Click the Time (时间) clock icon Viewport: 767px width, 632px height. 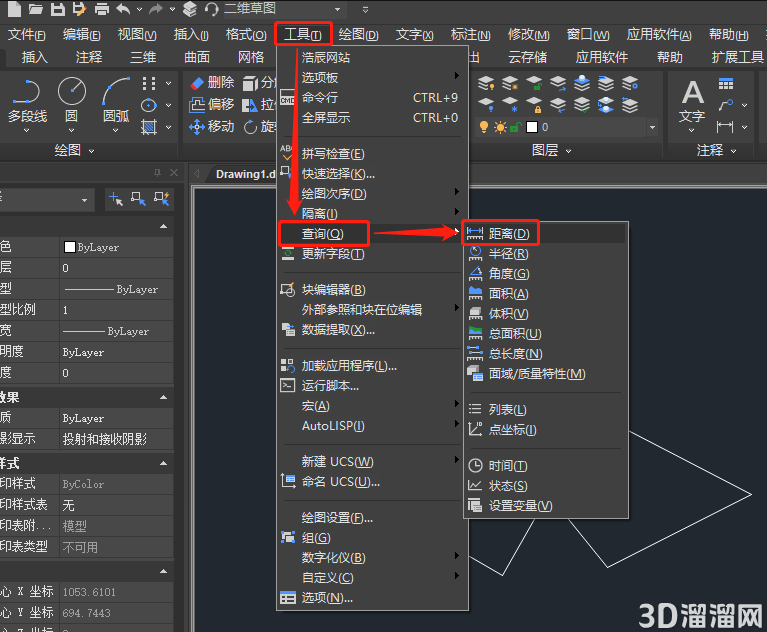[x=475, y=466]
